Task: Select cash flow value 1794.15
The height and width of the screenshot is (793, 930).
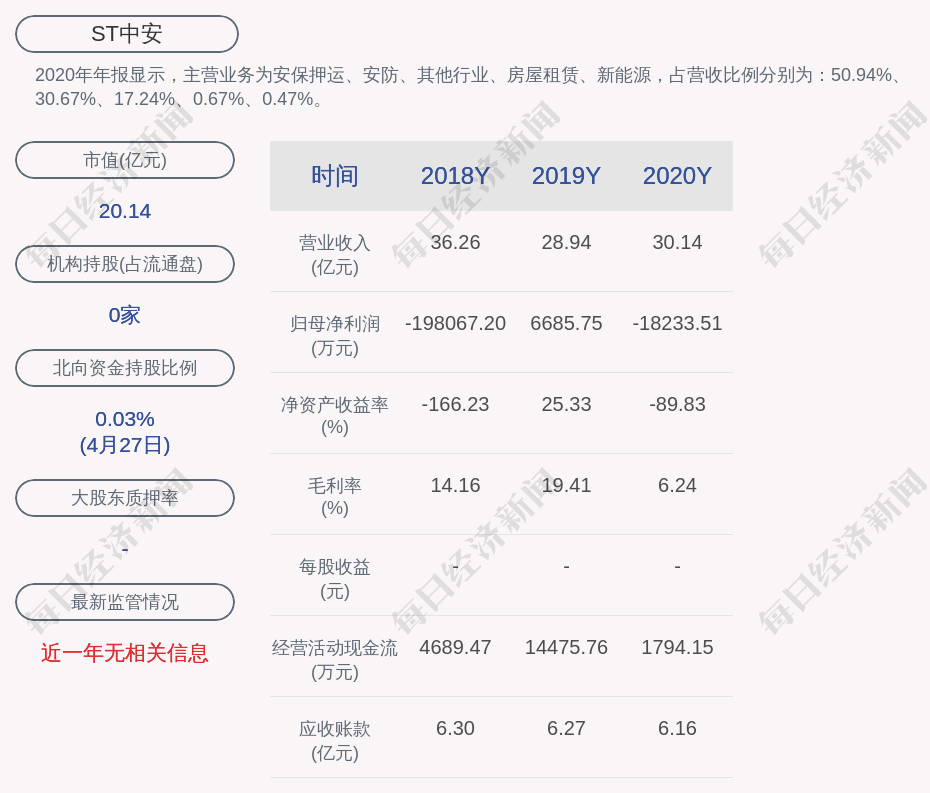Action: point(677,647)
